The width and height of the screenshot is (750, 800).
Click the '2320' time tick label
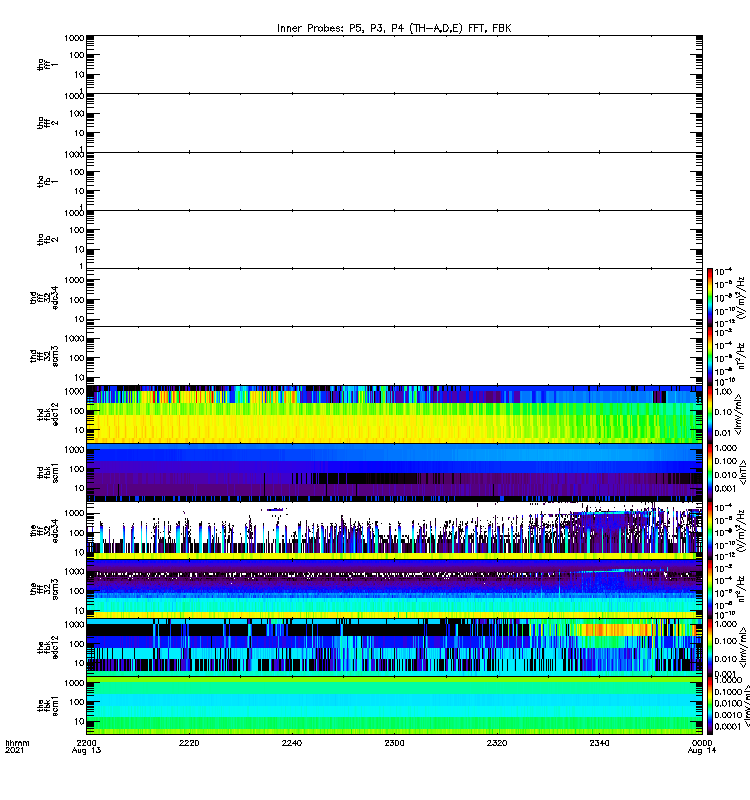click(x=497, y=743)
